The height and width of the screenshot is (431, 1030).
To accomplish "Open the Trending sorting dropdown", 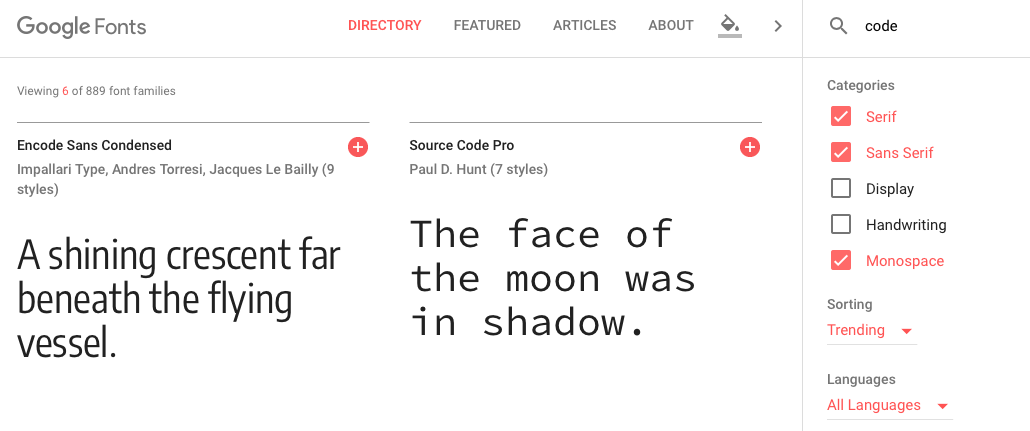I will point(871,330).
